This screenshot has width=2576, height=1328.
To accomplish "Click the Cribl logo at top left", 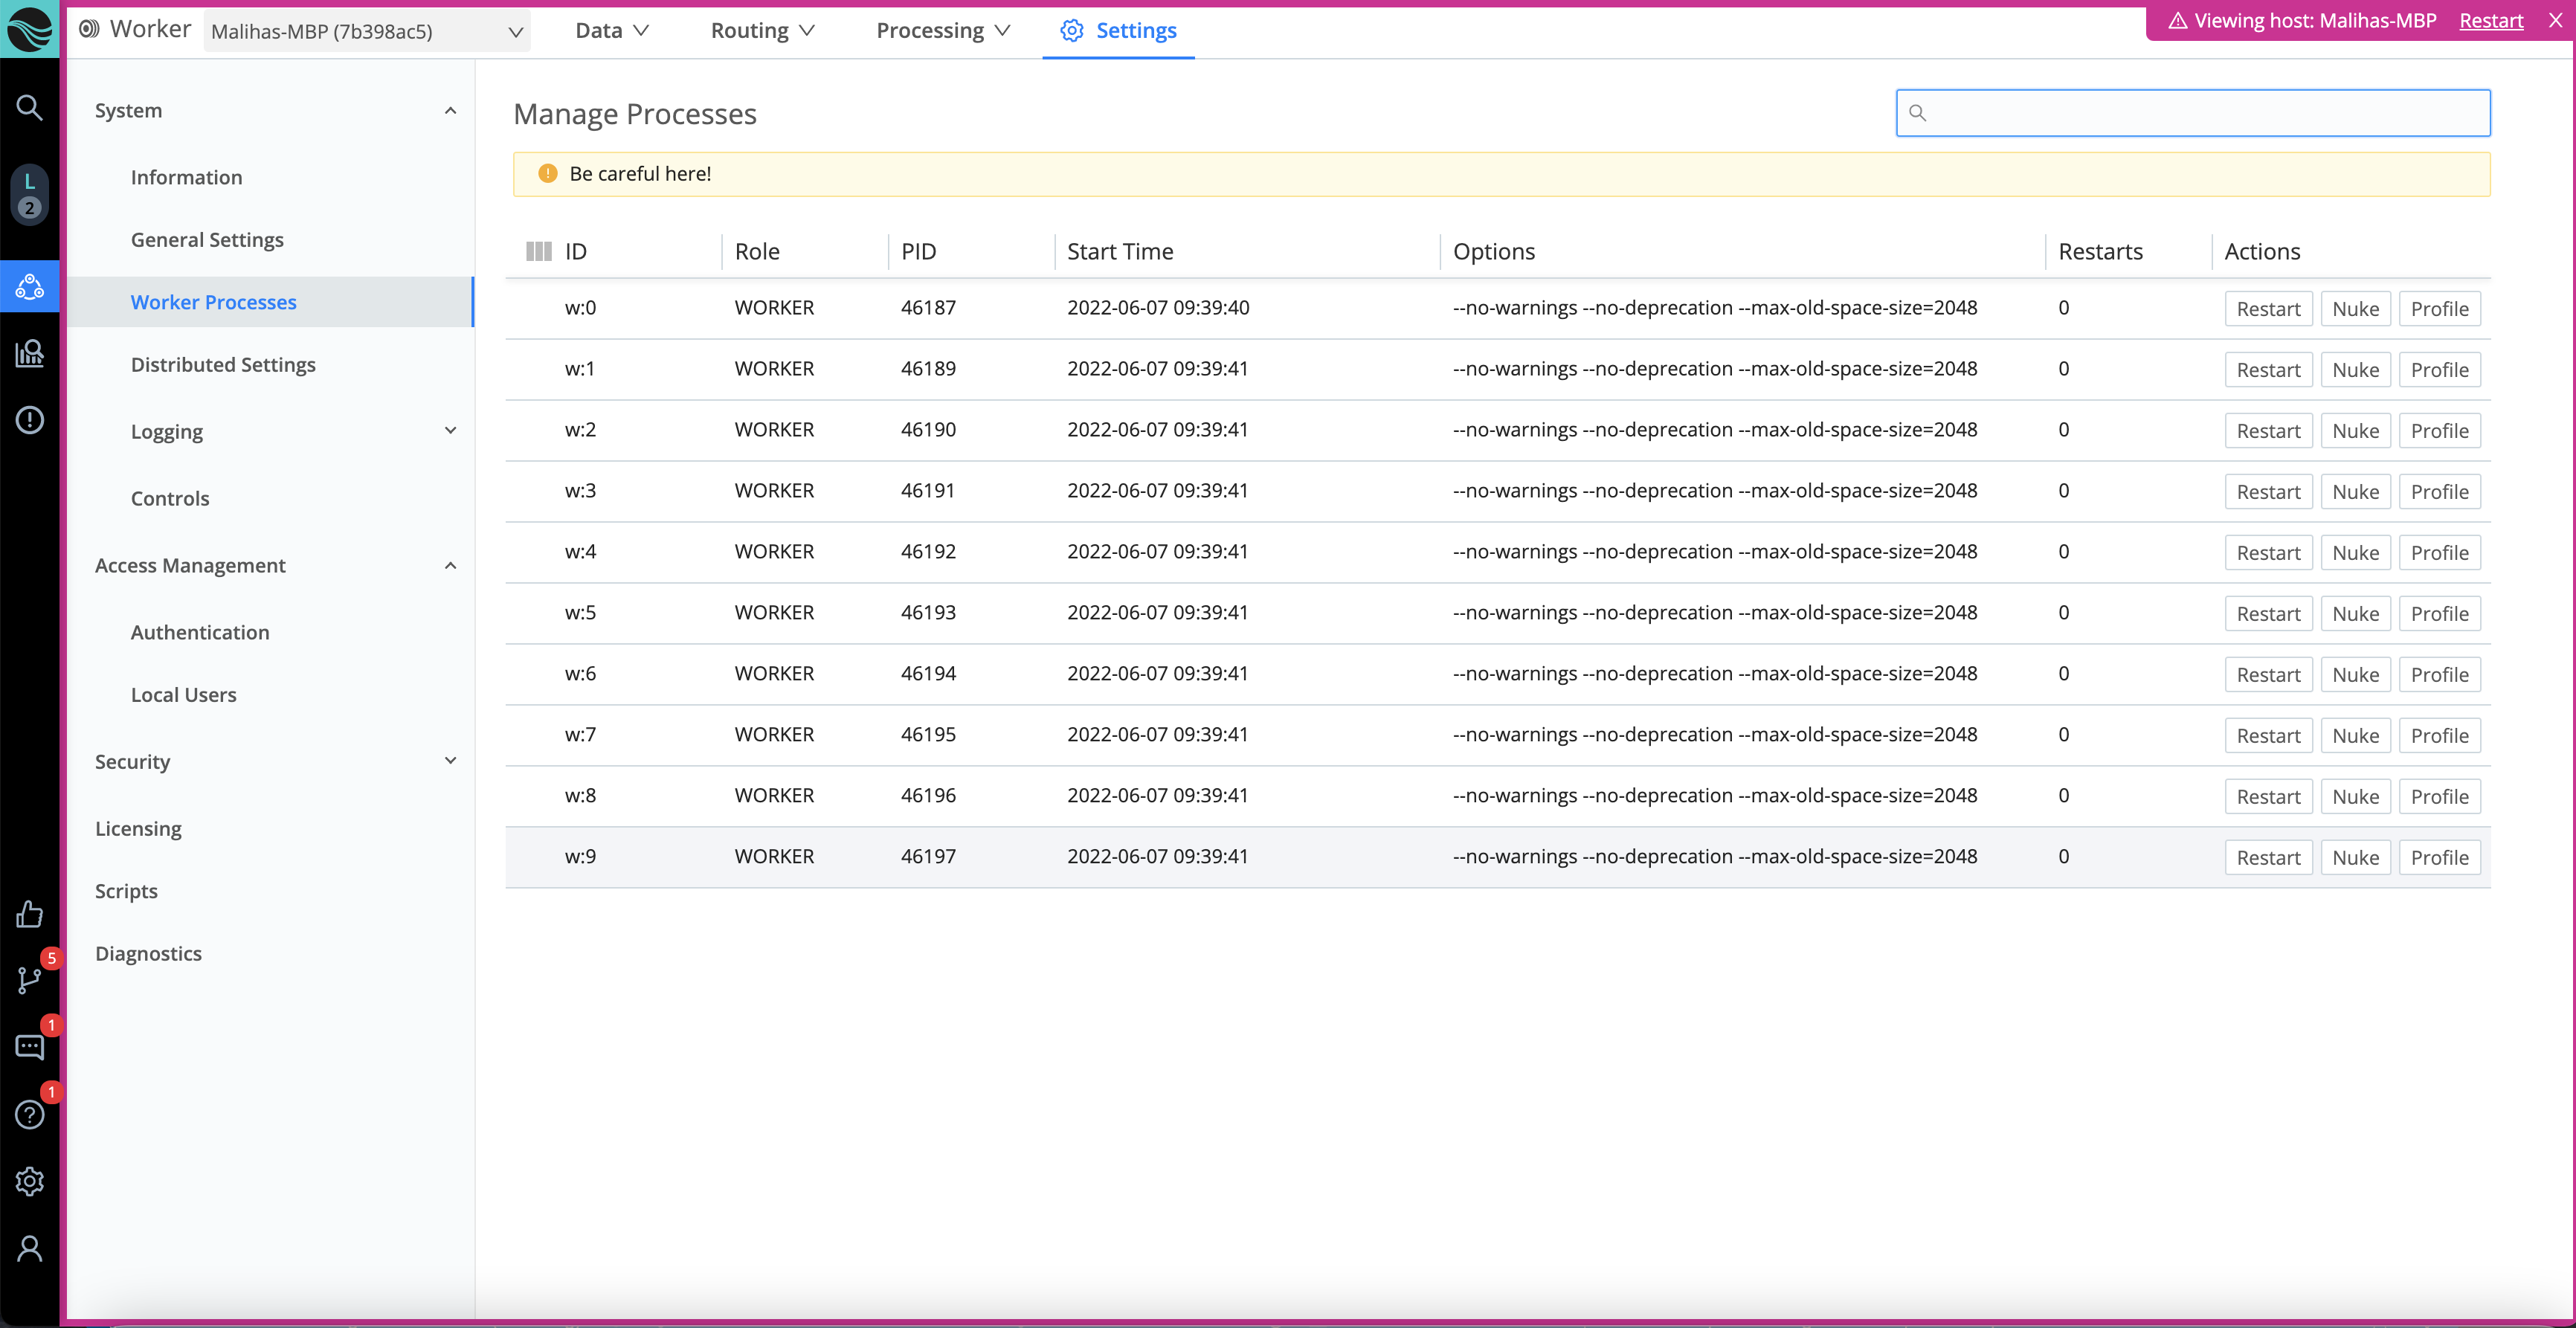I will tap(29, 29).
